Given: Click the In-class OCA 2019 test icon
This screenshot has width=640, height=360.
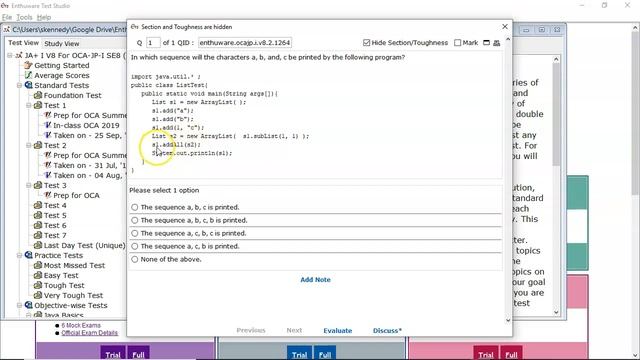Looking at the screenshot, I should (x=47, y=125).
